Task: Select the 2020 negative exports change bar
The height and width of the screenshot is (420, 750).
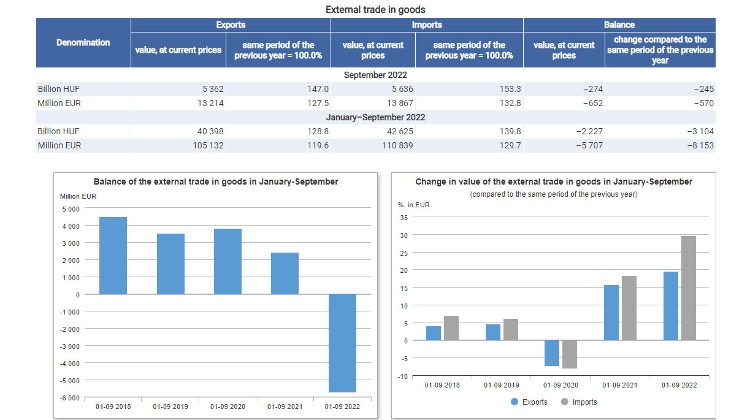Action: tap(551, 352)
